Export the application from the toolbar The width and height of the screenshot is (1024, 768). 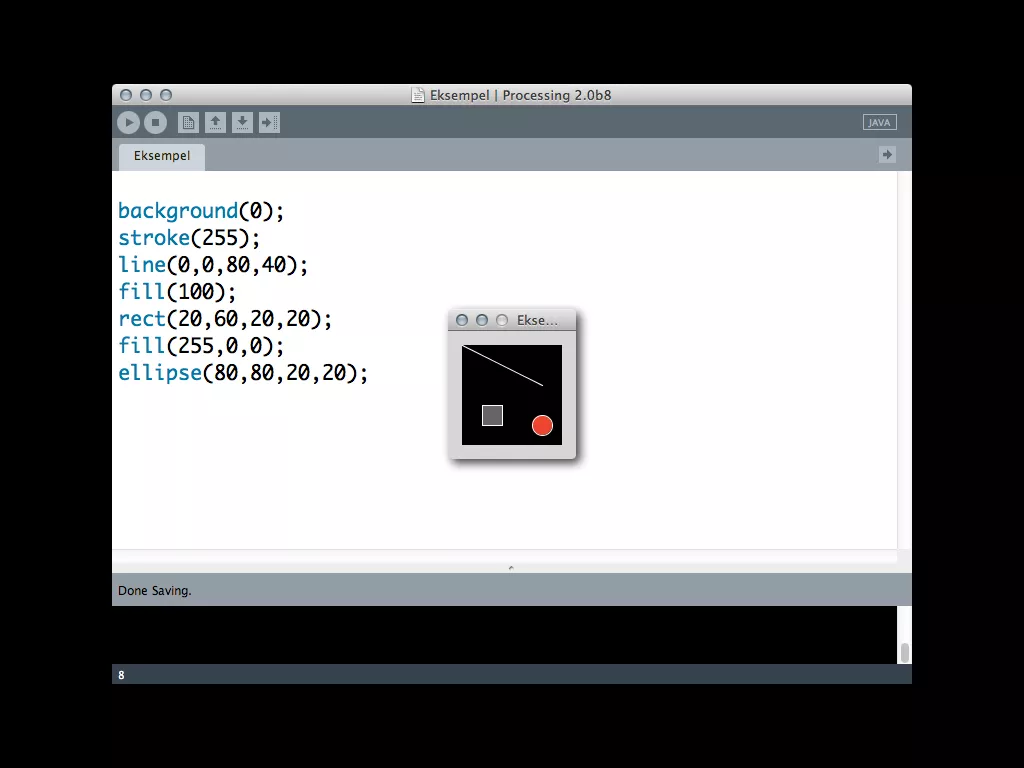(269, 122)
